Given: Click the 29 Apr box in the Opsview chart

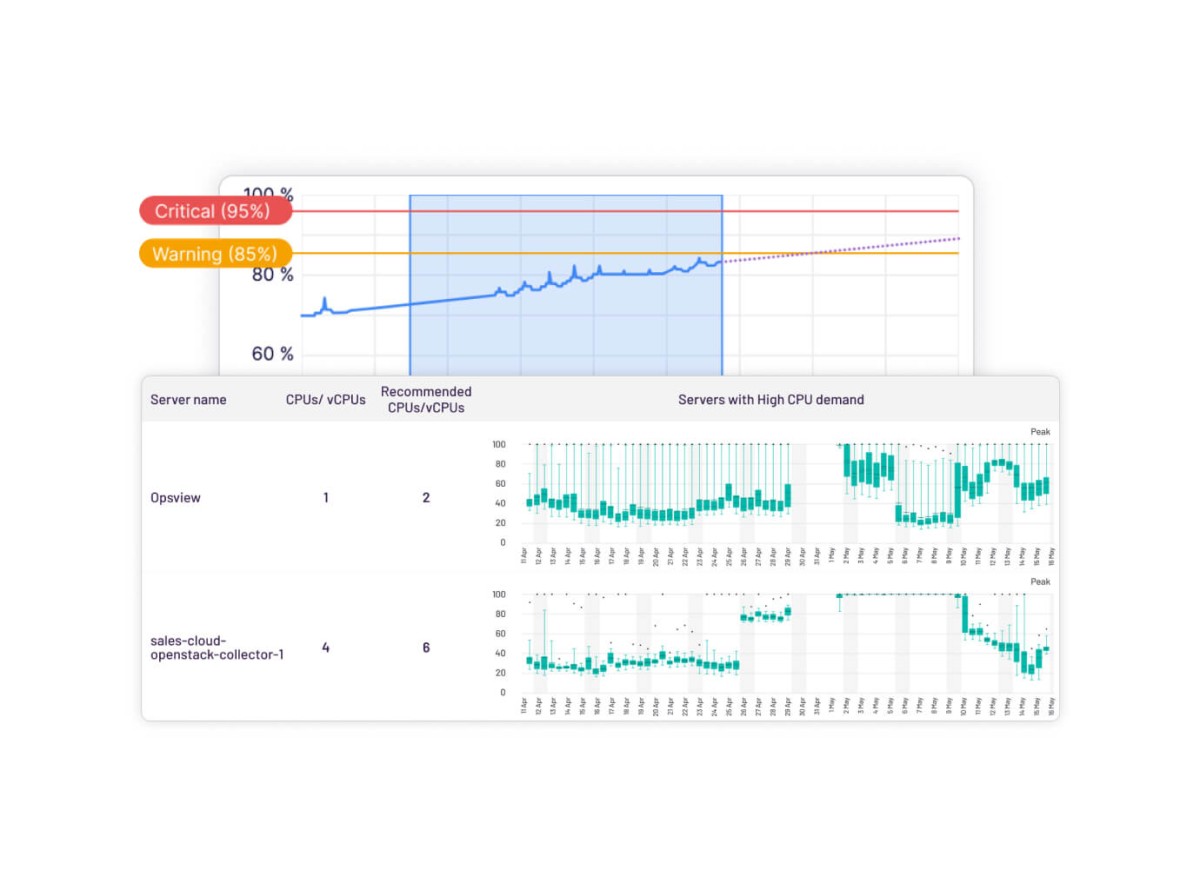Looking at the screenshot, I should pyautogui.click(x=788, y=497).
